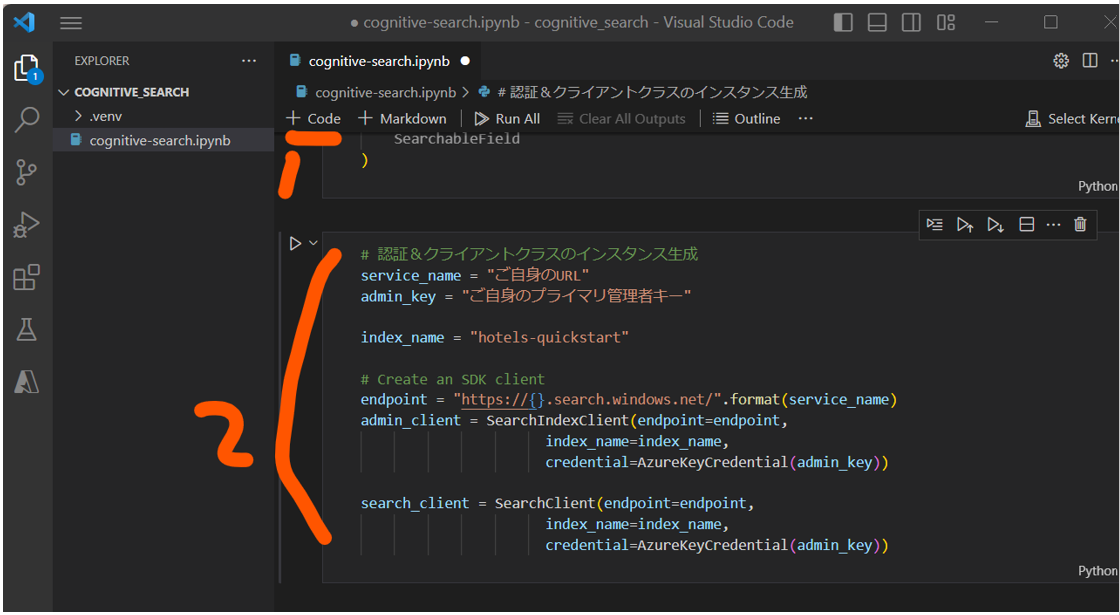Execute cell and below from the cell toolbar

(996, 224)
